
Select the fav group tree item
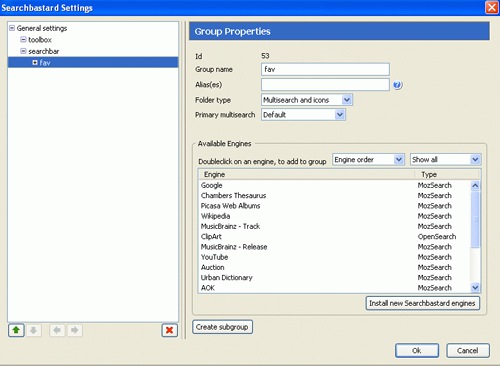point(93,62)
